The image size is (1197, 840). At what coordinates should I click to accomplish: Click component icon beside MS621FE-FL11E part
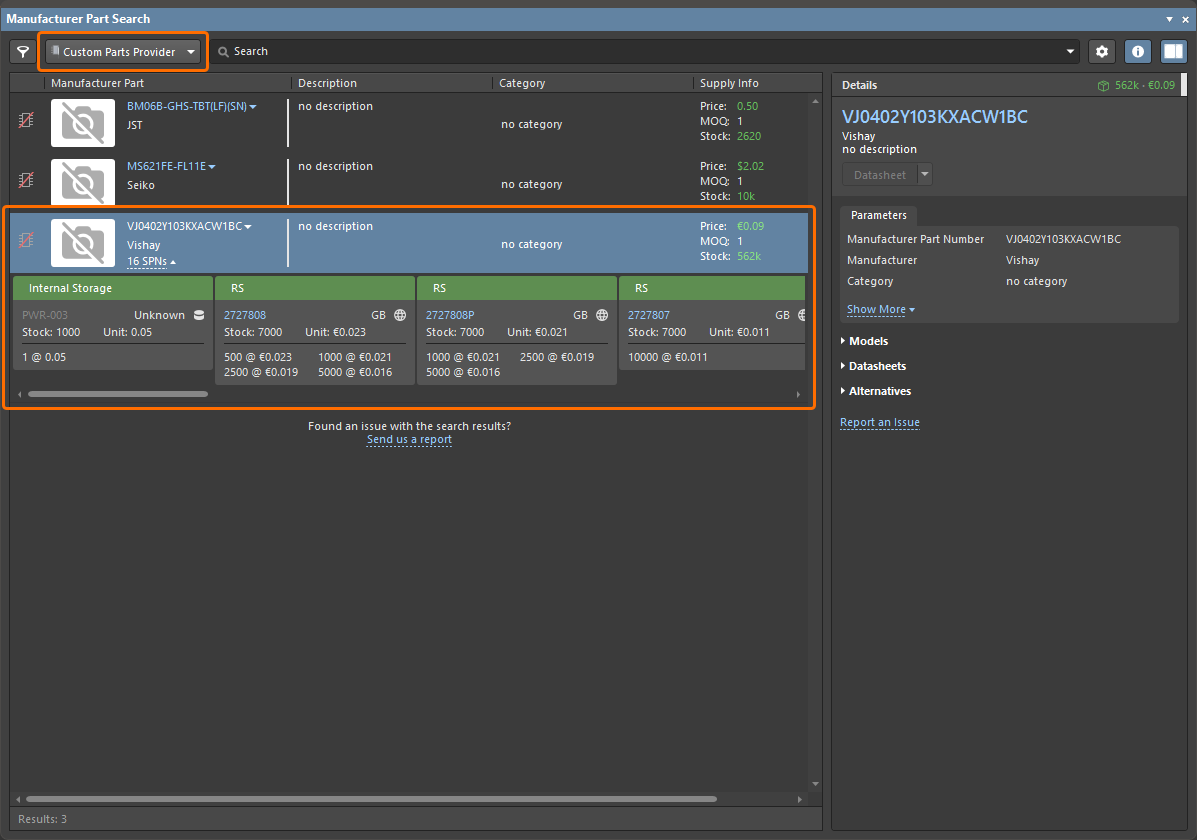point(27,180)
